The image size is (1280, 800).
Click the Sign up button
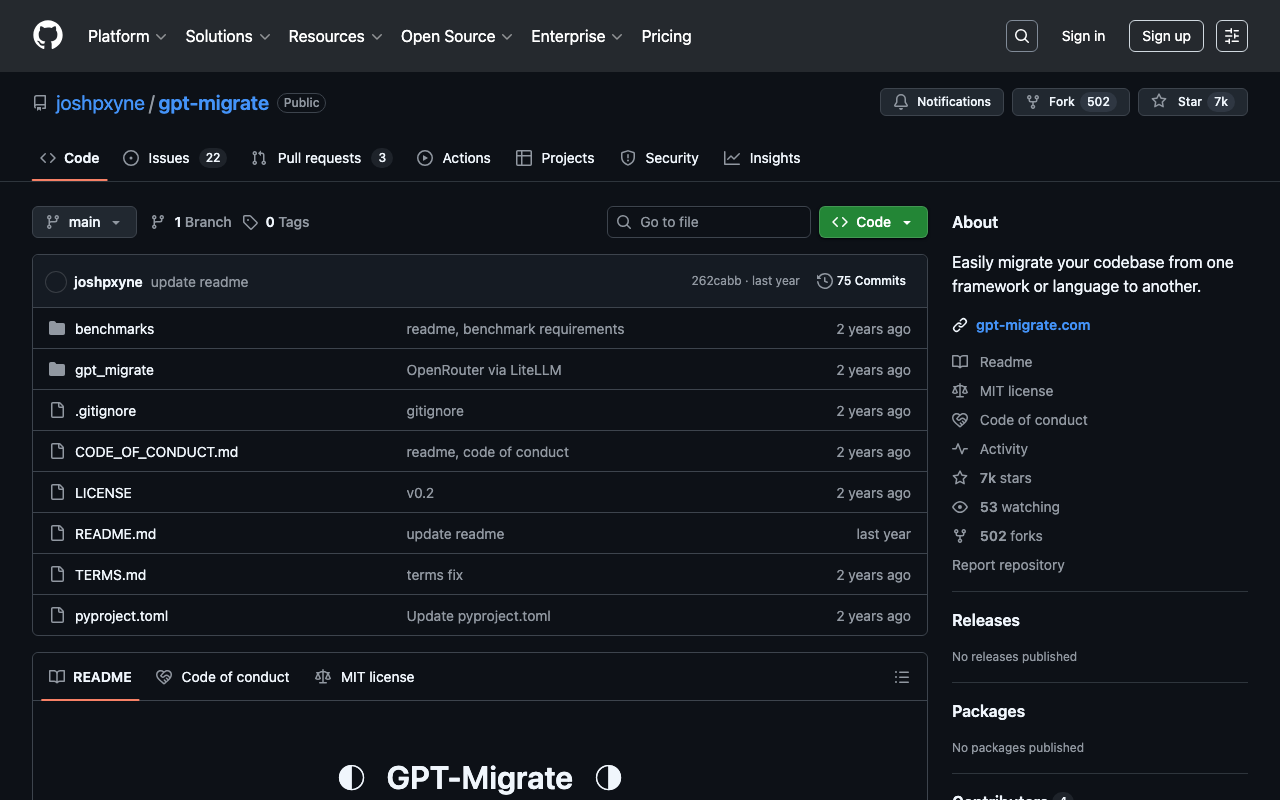pos(1165,36)
